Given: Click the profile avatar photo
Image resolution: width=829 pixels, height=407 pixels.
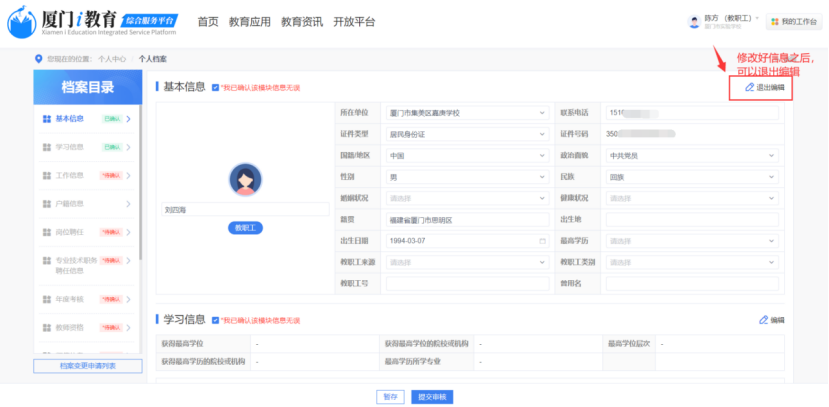Looking at the screenshot, I should coord(245,180).
